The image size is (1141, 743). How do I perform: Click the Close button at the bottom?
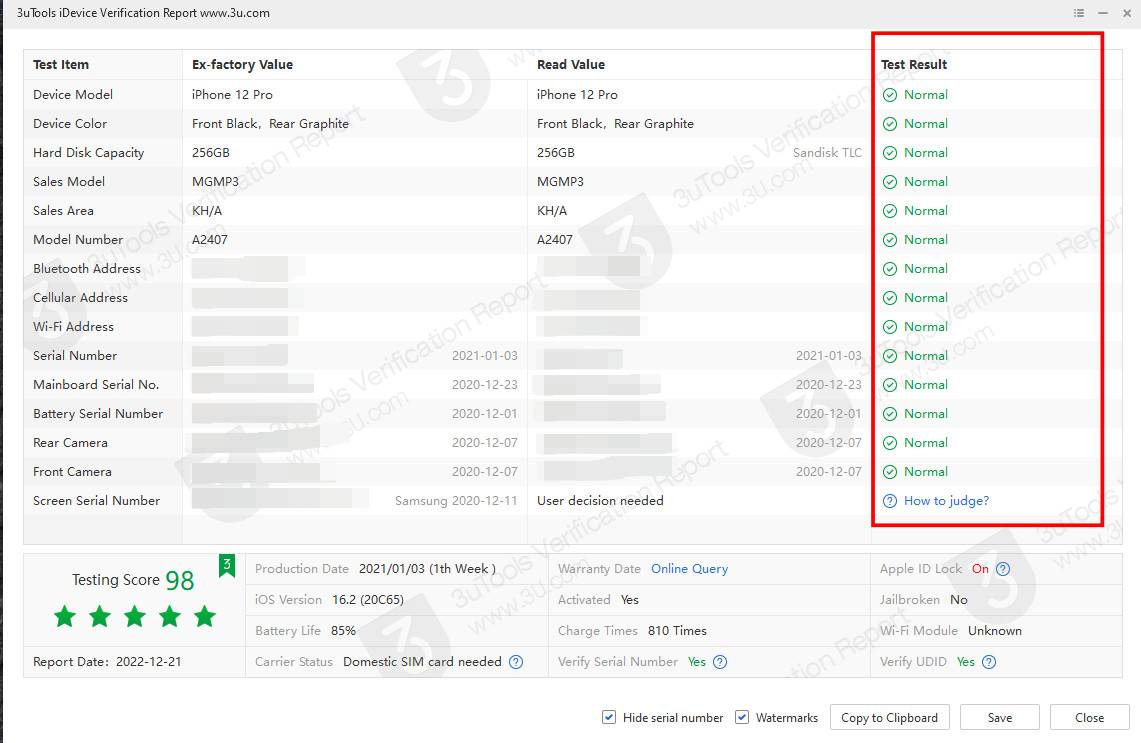click(1089, 718)
